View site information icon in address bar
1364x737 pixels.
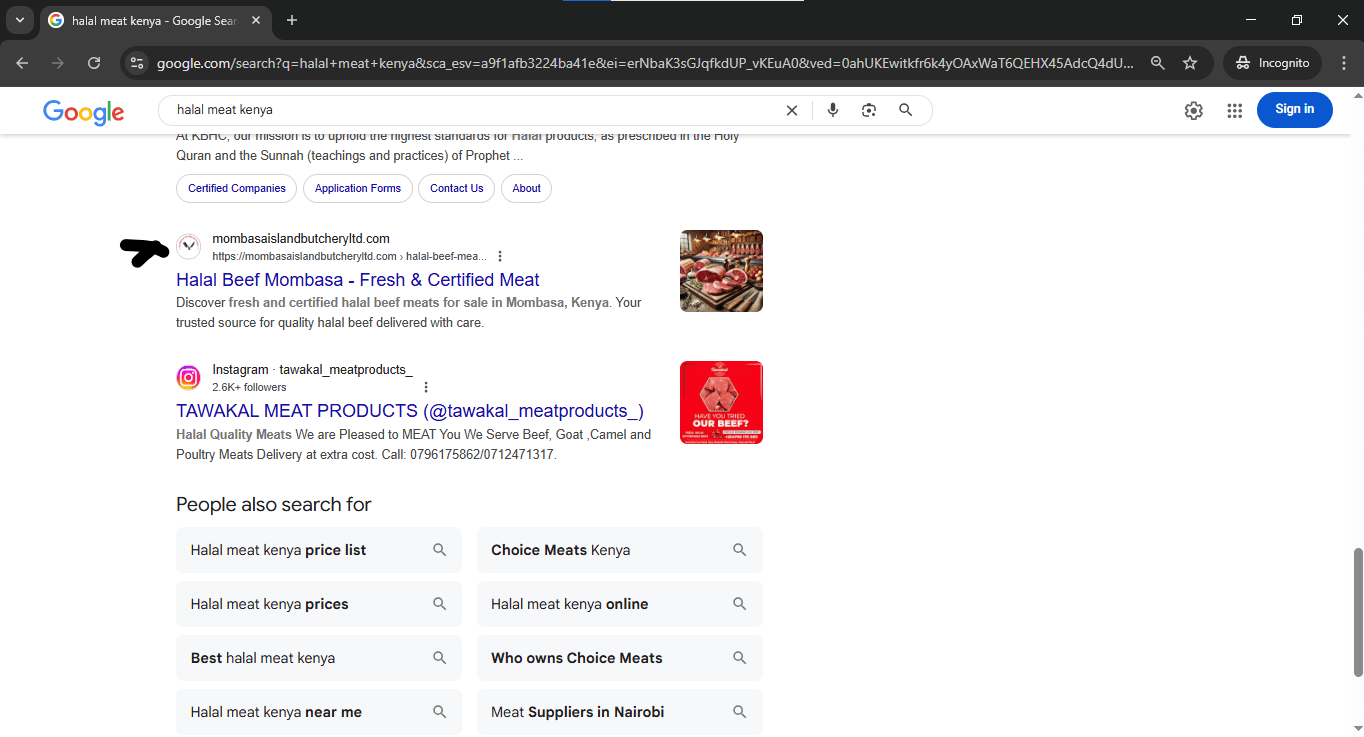pos(138,62)
